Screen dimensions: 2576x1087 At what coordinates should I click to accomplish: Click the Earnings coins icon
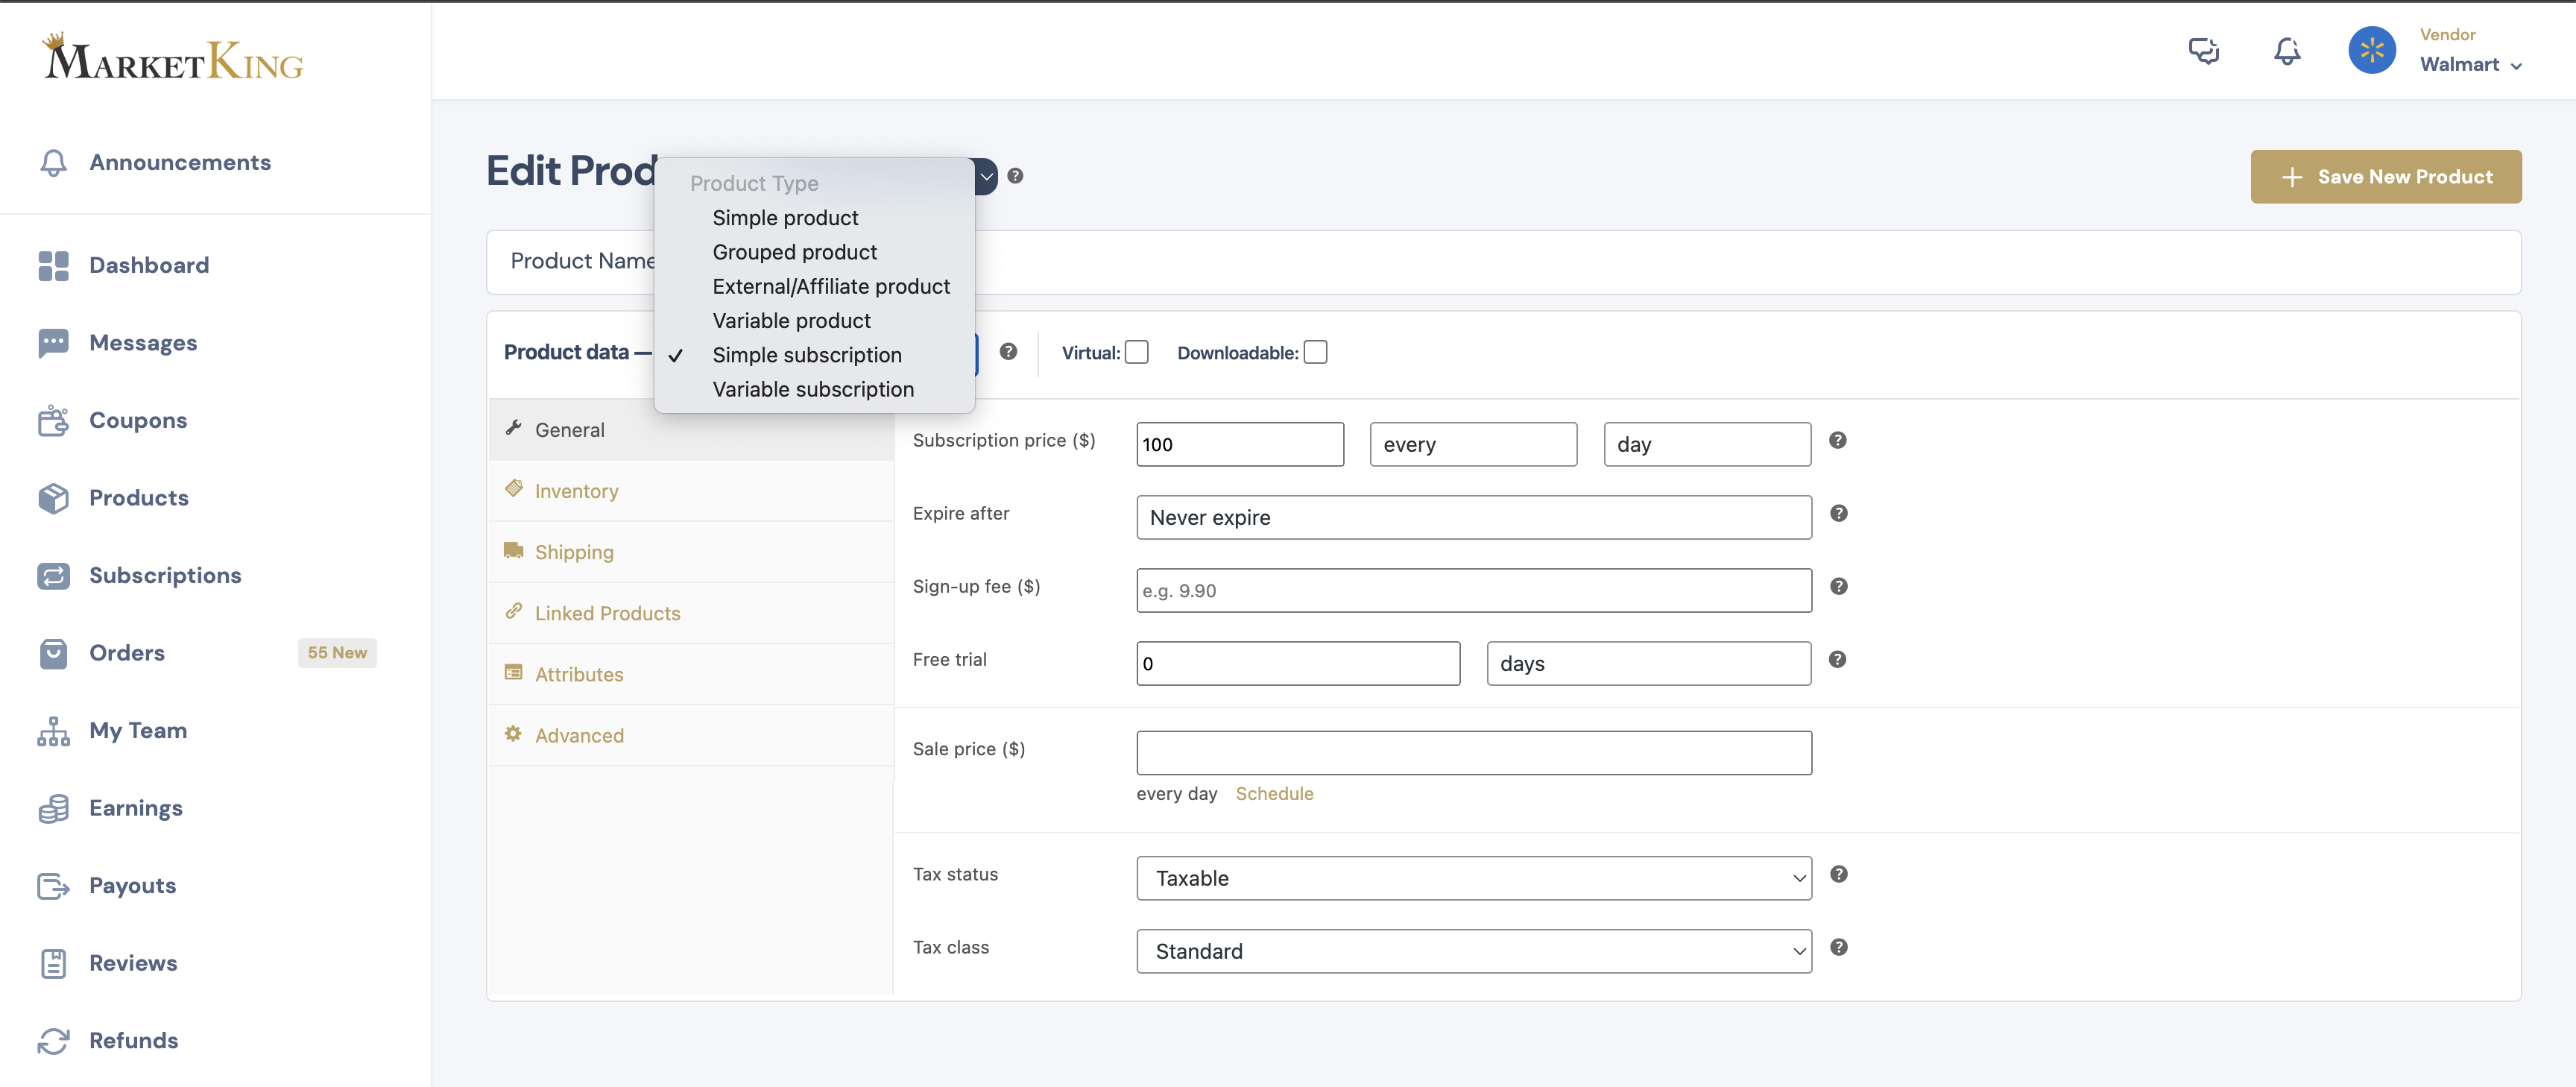click(53, 808)
